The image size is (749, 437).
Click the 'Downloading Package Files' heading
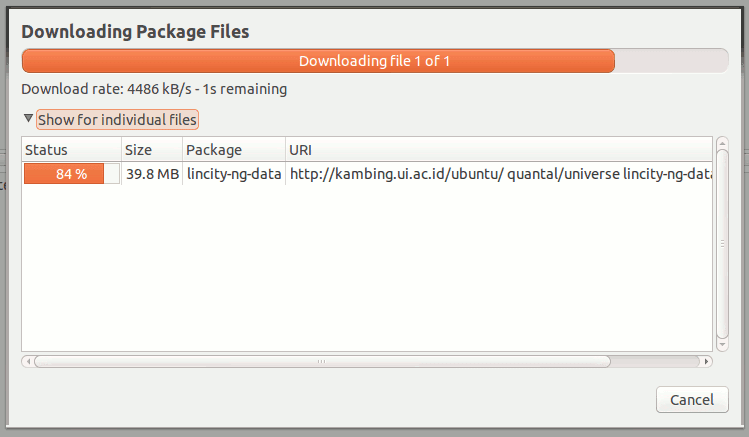pyautogui.click(x=135, y=32)
